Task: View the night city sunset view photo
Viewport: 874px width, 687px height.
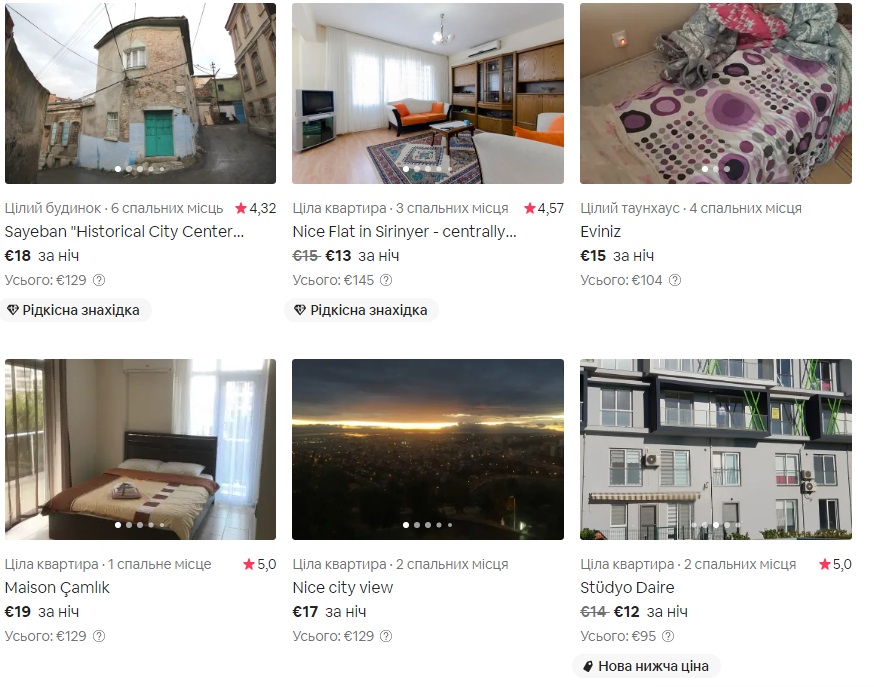Action: pyautogui.click(x=428, y=449)
